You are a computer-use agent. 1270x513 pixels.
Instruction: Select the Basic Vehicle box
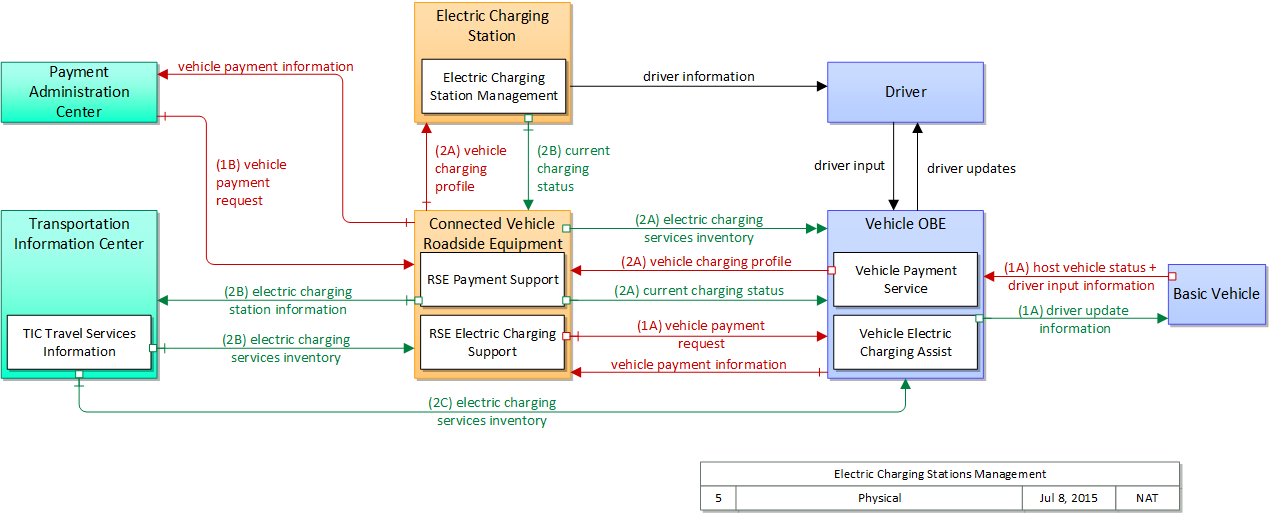pos(1215,294)
